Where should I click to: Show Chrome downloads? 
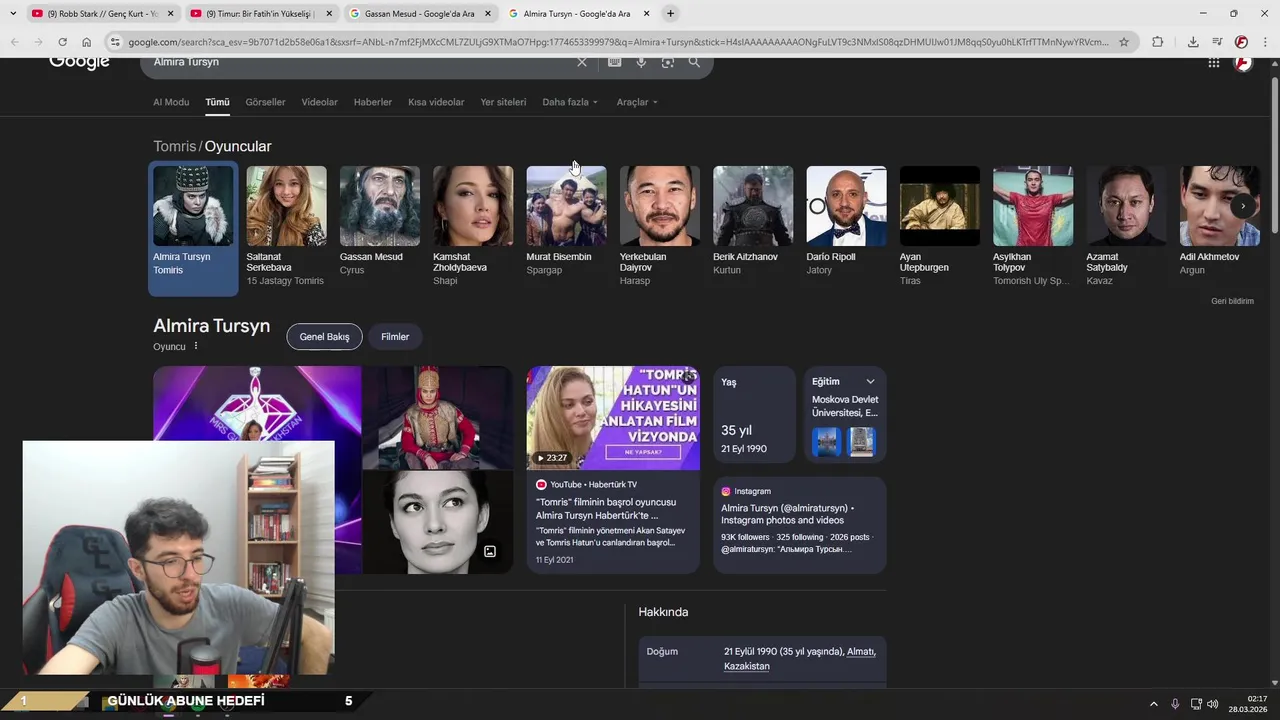coord(1193,42)
